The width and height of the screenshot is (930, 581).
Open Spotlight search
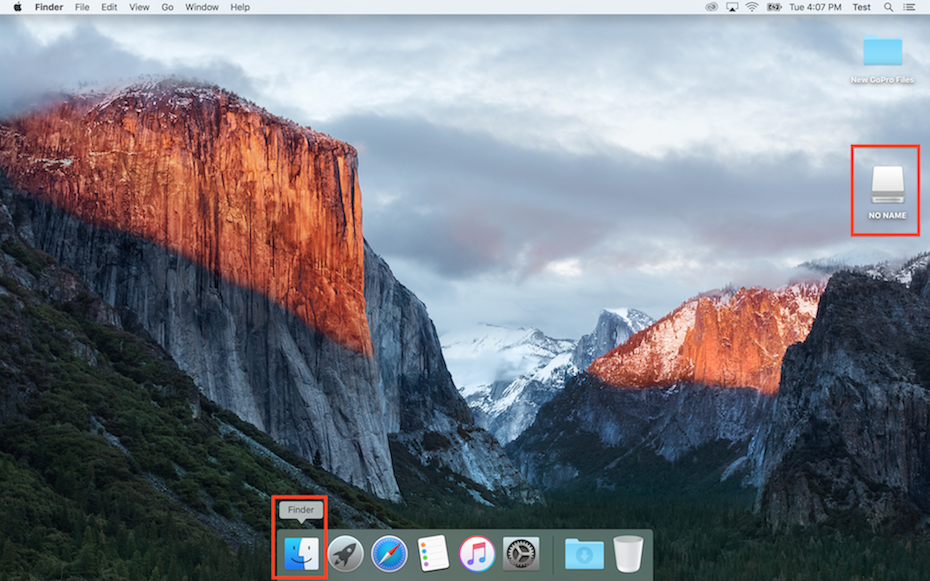pyautogui.click(x=889, y=7)
